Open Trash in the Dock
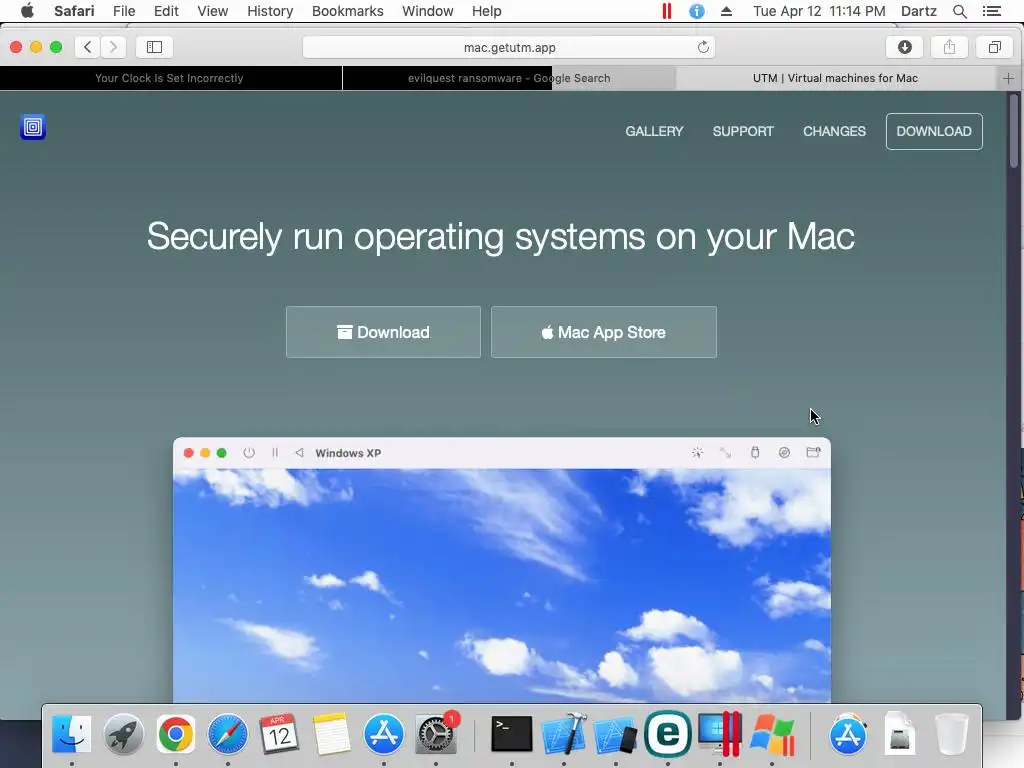Viewport: 1024px width, 768px height. [952, 734]
